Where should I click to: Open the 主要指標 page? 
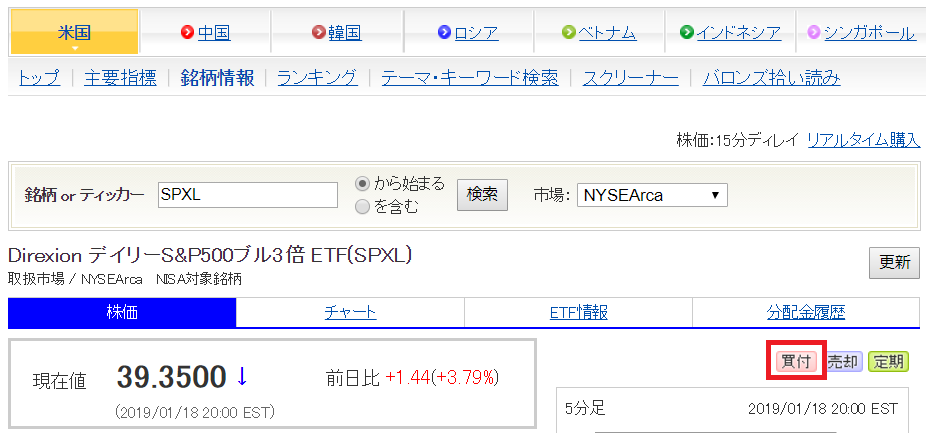pyautogui.click(x=120, y=77)
